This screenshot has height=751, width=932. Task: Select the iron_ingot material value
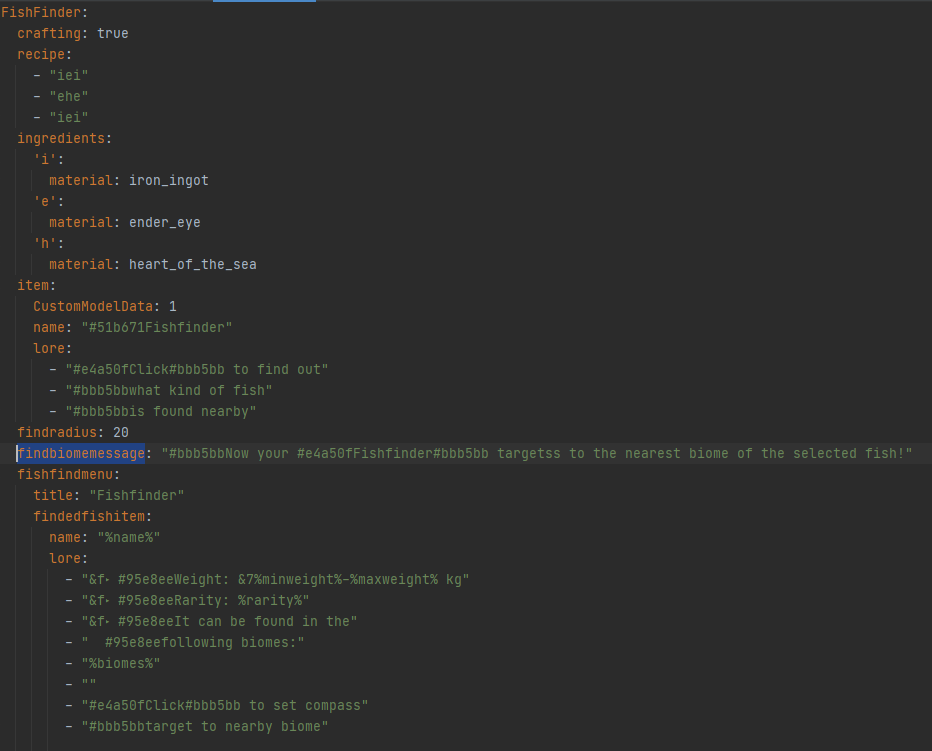[x=168, y=181]
